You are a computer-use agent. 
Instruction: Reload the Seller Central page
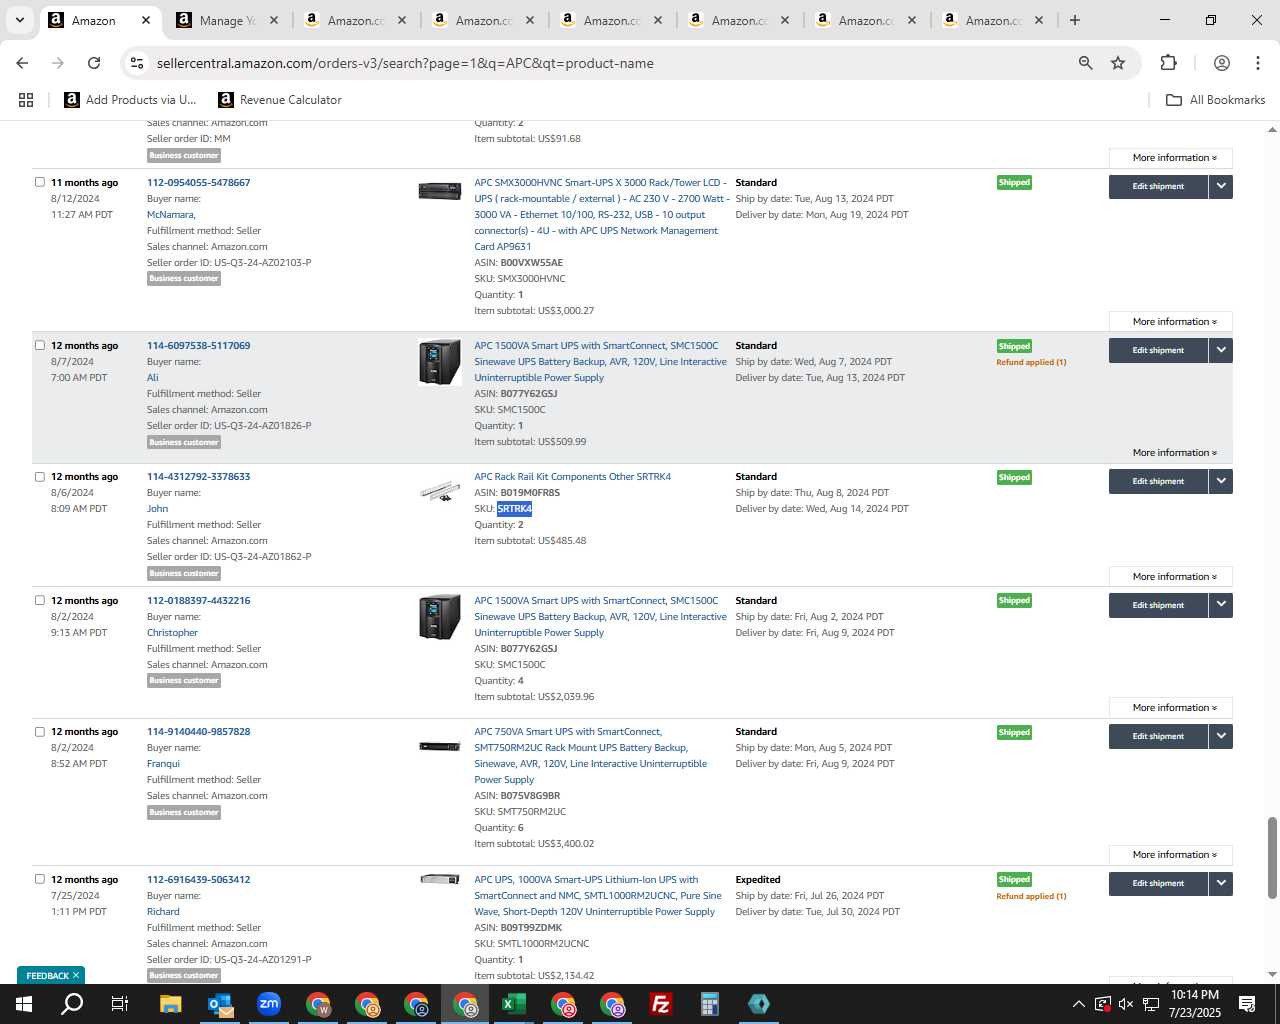94,63
